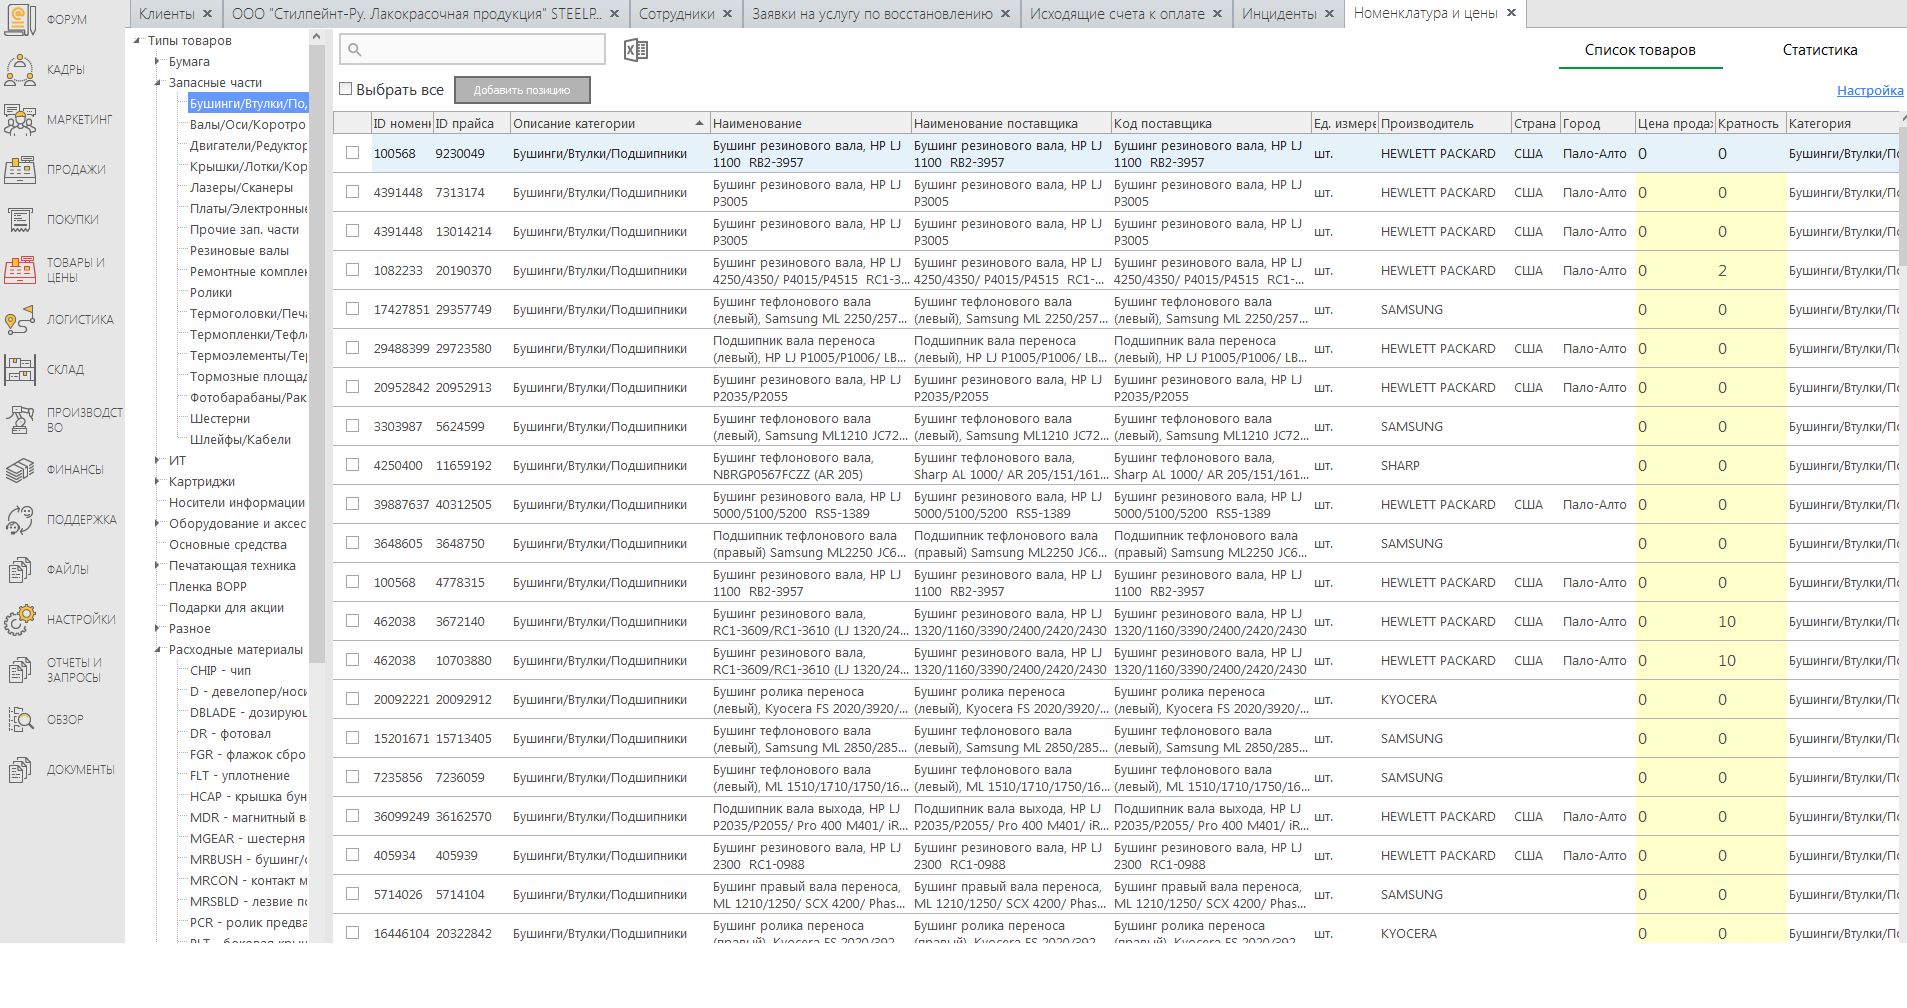Tick checkbox for row ID 100568 9230049
1907x1008 pixels.
[x=352, y=153]
